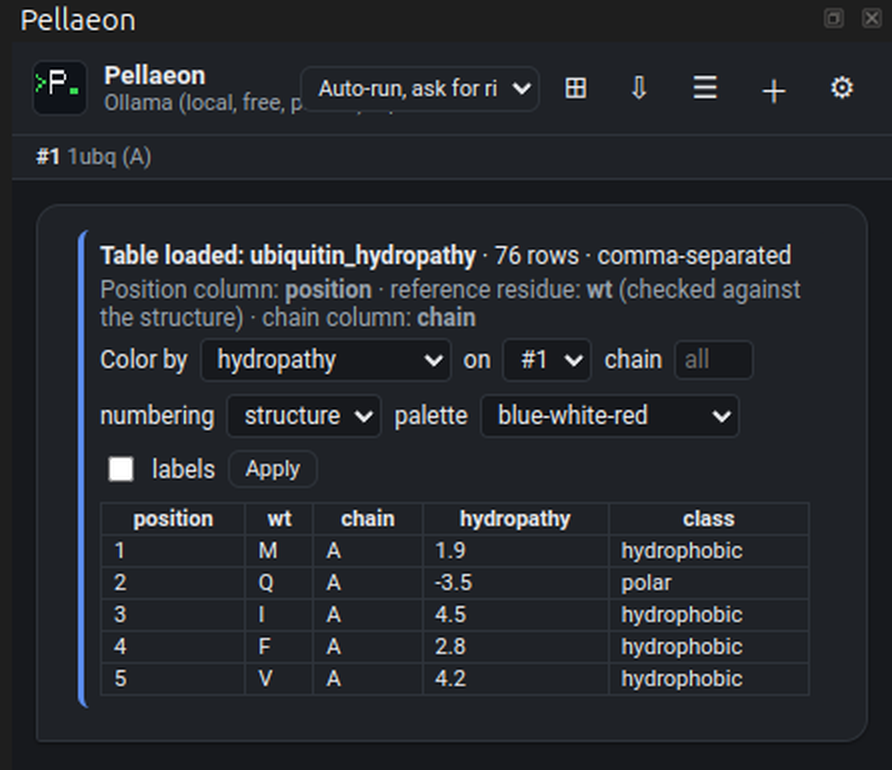This screenshot has height=770, width=892.
Task: Click the chain column header in table
Action: coord(367,519)
